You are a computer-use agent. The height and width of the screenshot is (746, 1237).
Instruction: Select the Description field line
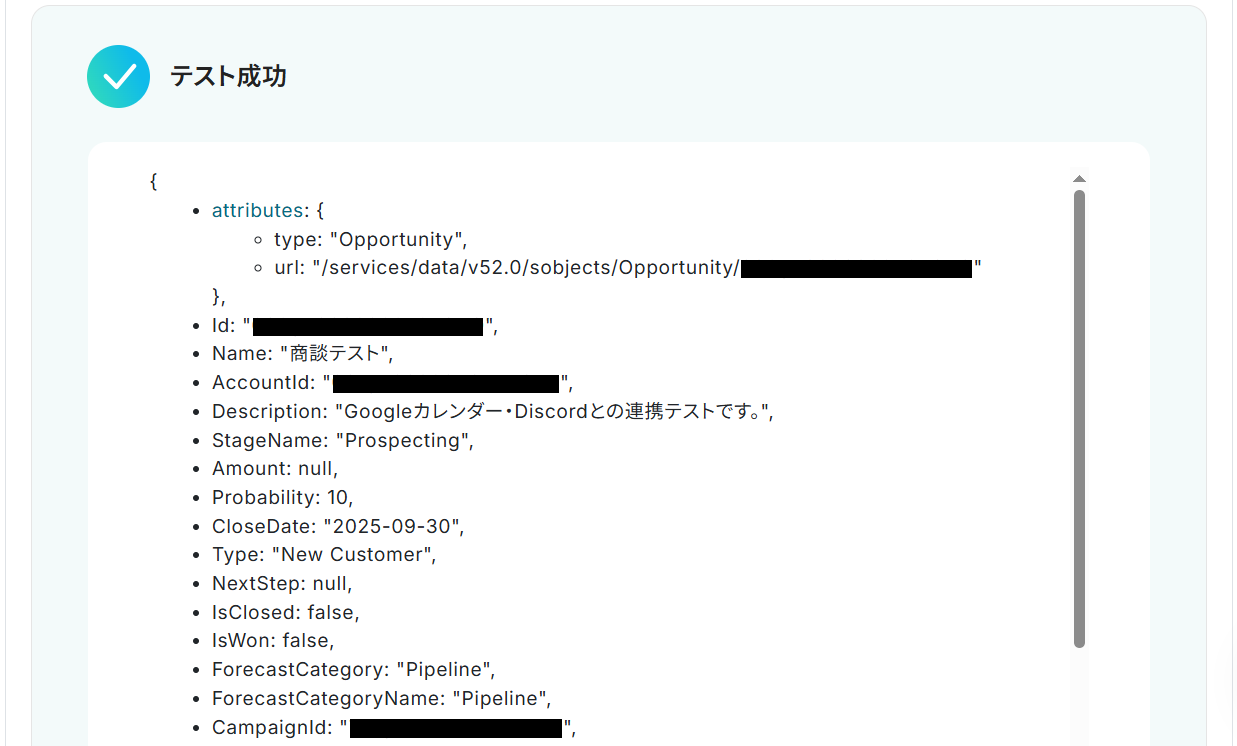(492, 412)
